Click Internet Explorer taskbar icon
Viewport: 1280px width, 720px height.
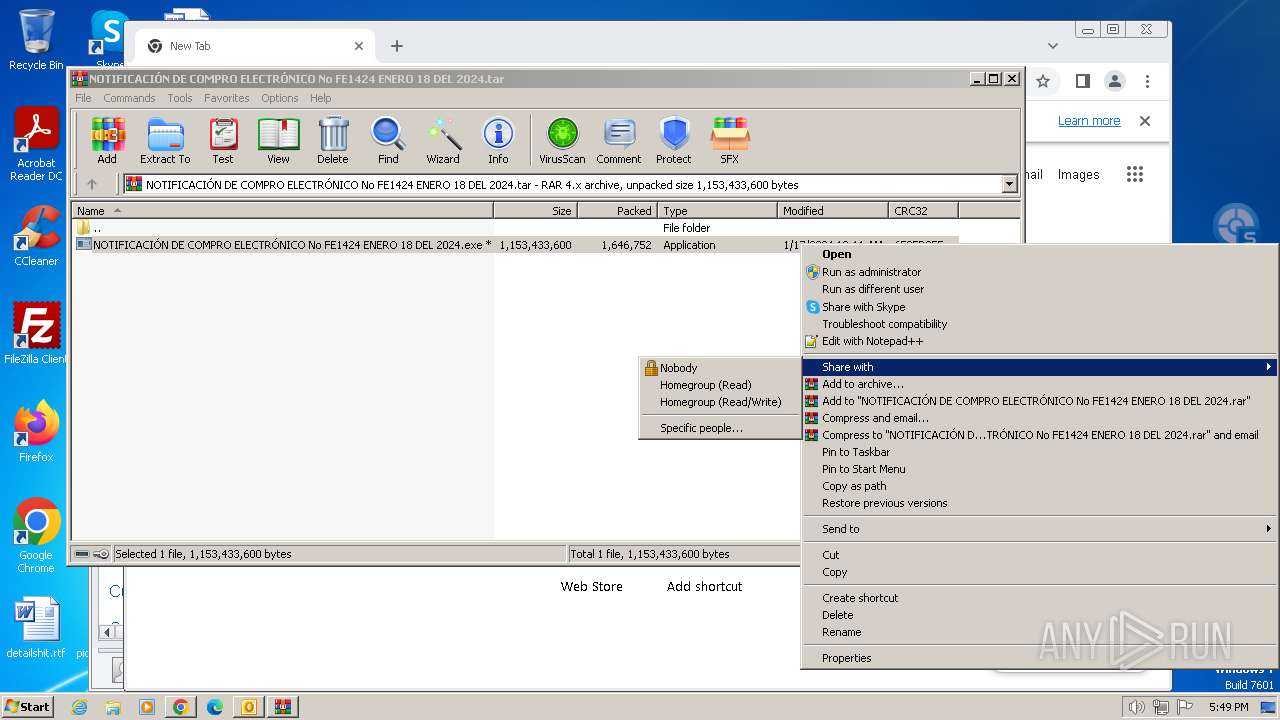pyautogui.click(x=80, y=707)
